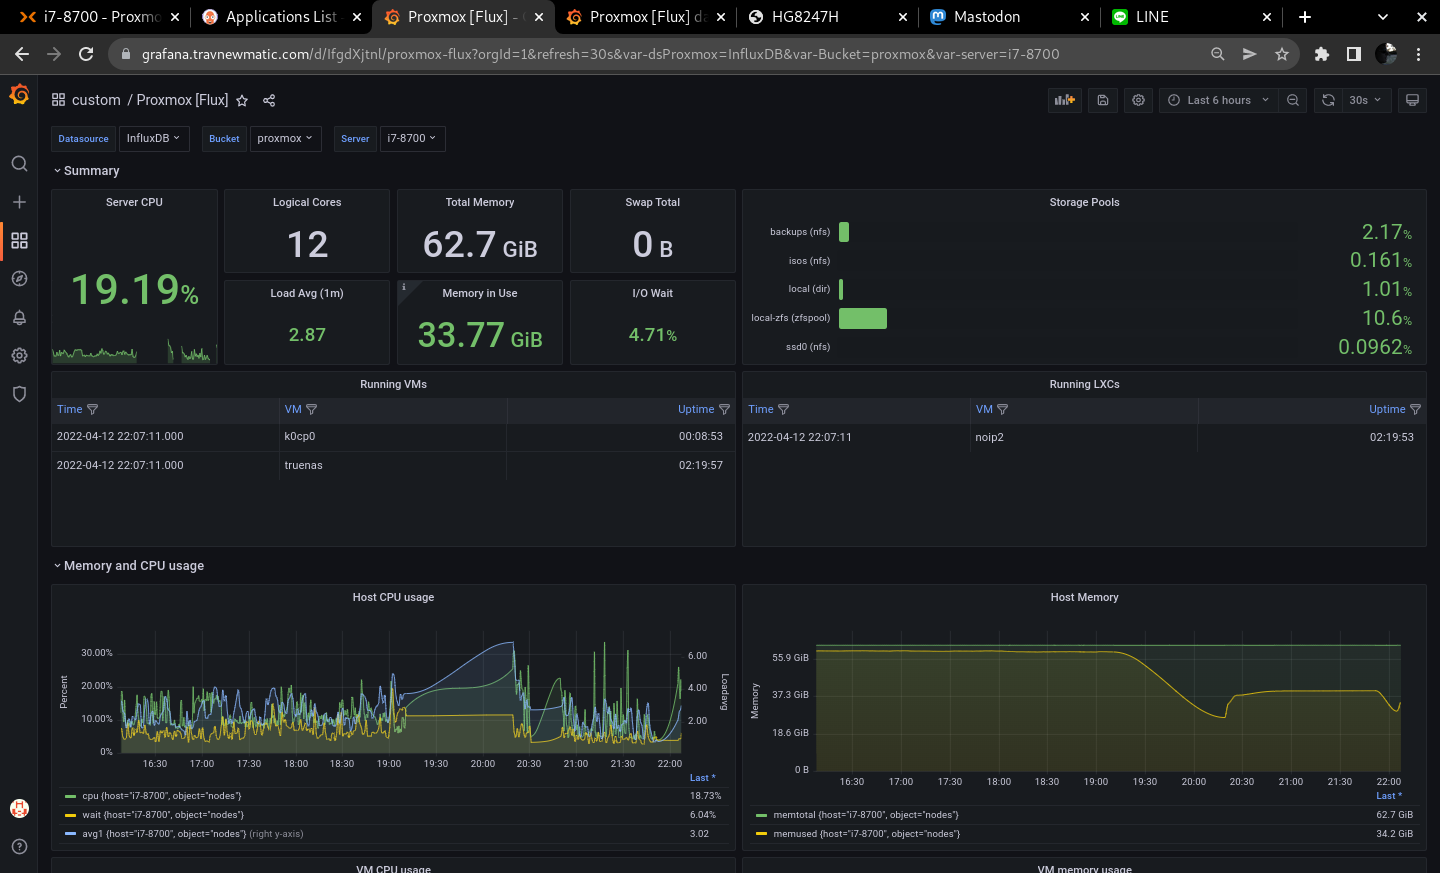The image size is (1440, 873).
Task: Click the backups (nfs) usage bar
Action: (x=844, y=232)
